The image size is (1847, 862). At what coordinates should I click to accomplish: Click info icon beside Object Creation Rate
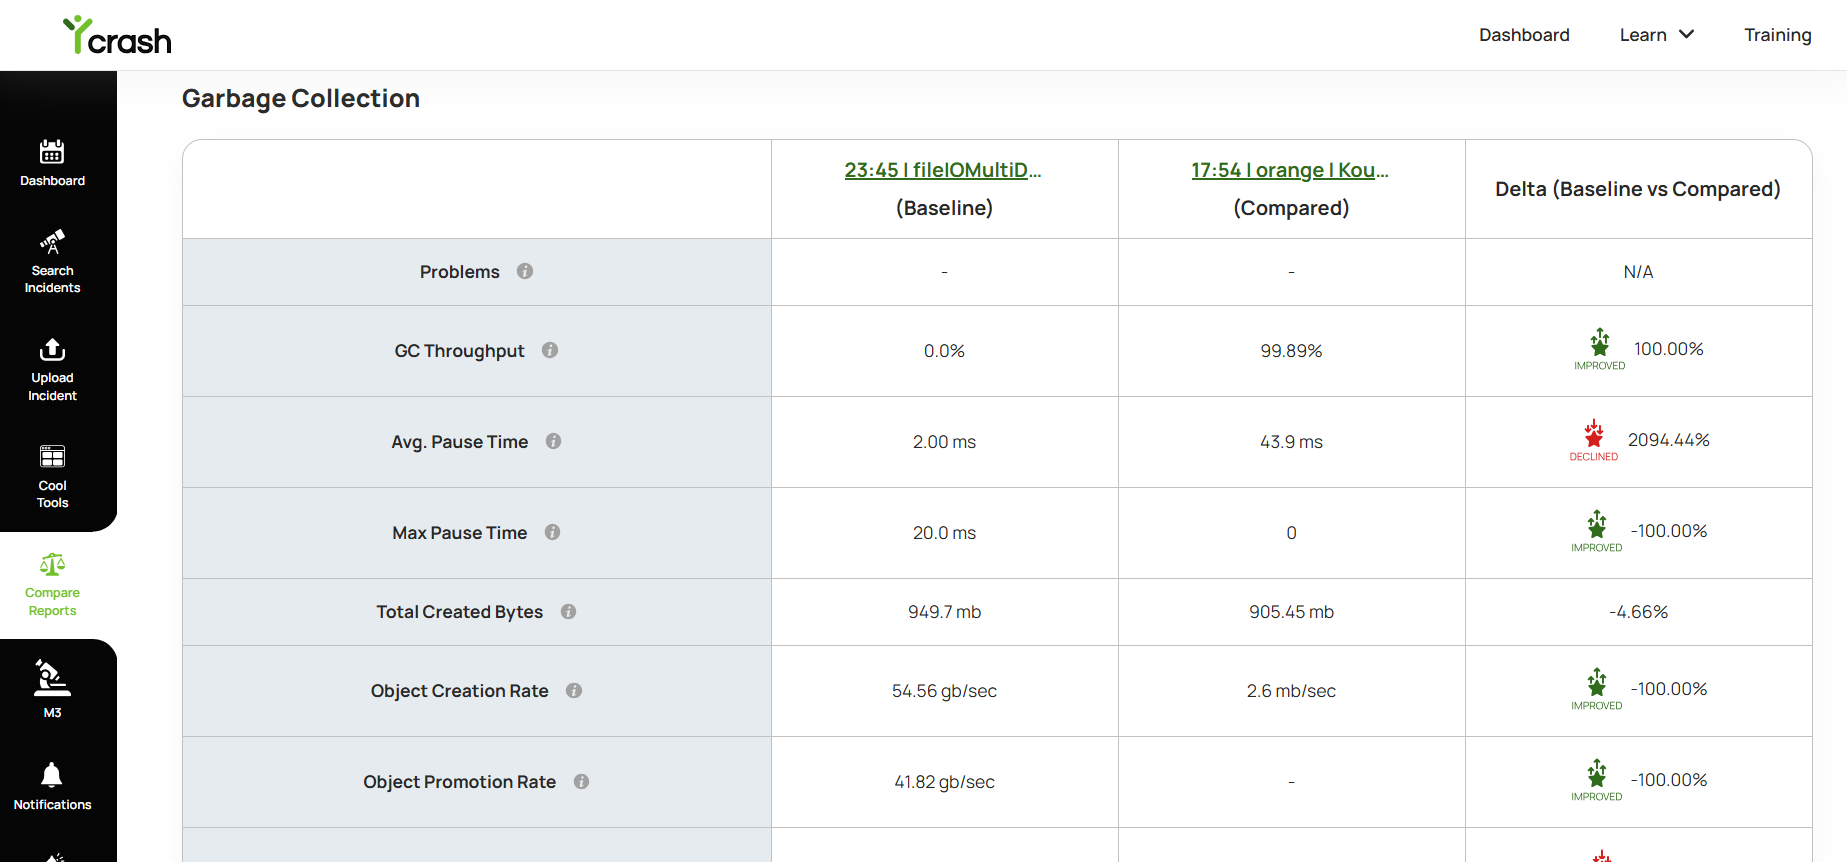click(574, 690)
